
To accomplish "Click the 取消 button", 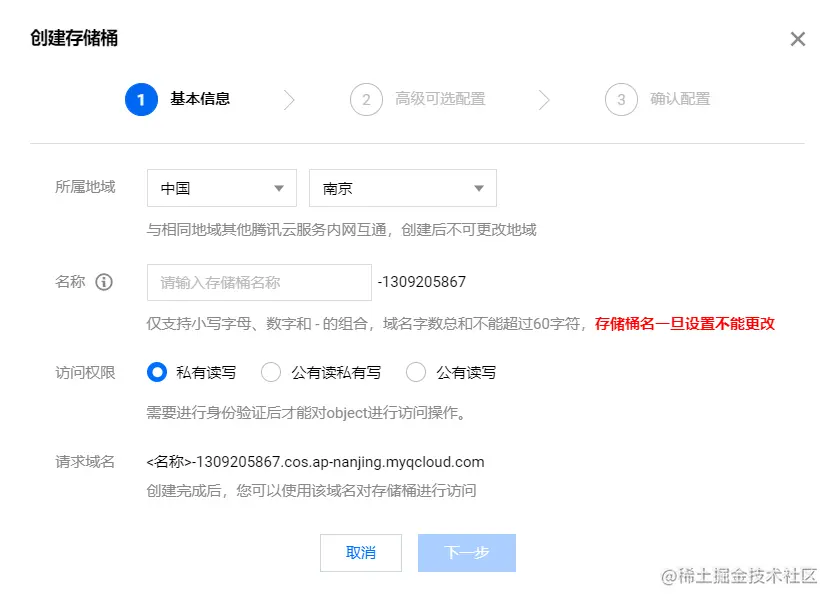I will (x=361, y=553).
